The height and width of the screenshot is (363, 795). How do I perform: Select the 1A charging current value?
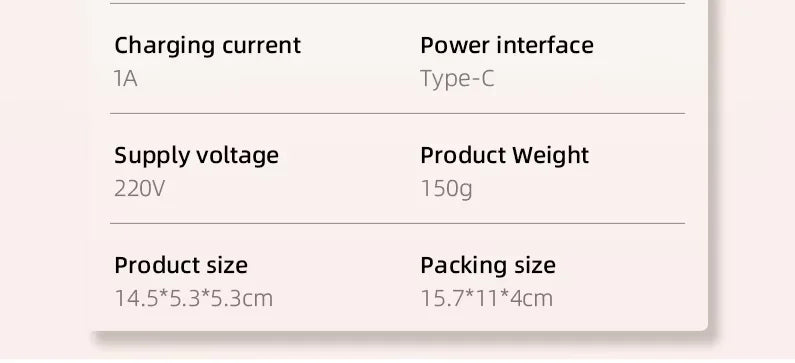126,79
